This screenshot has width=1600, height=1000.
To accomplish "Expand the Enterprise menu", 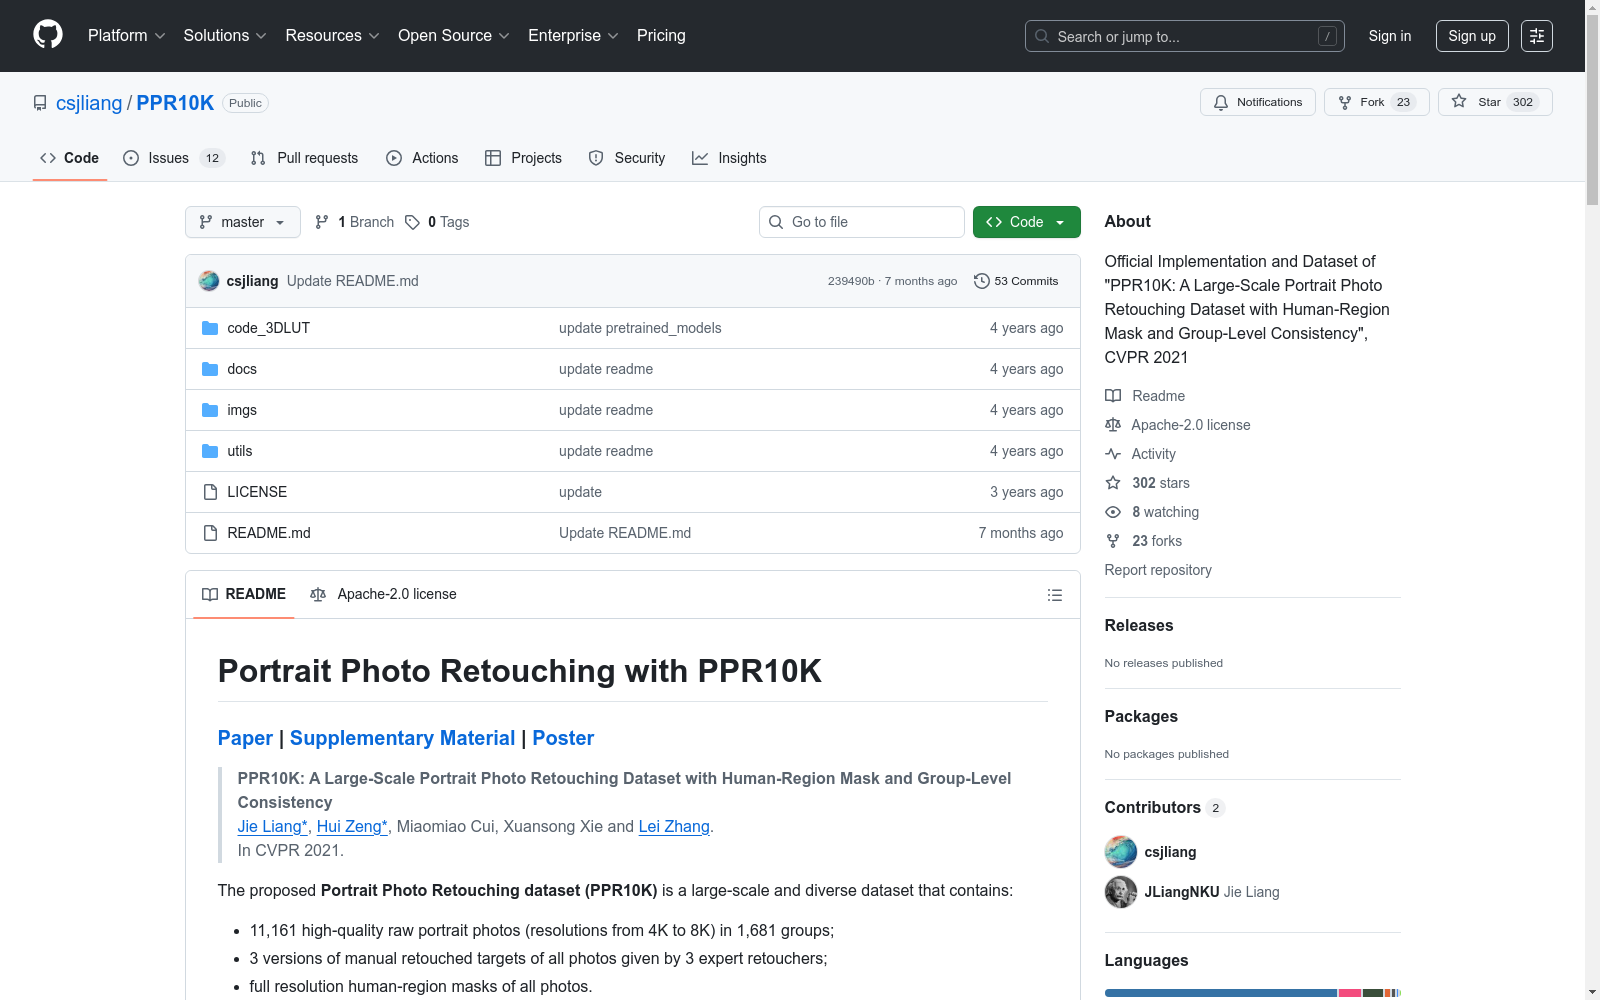I will pos(573,36).
